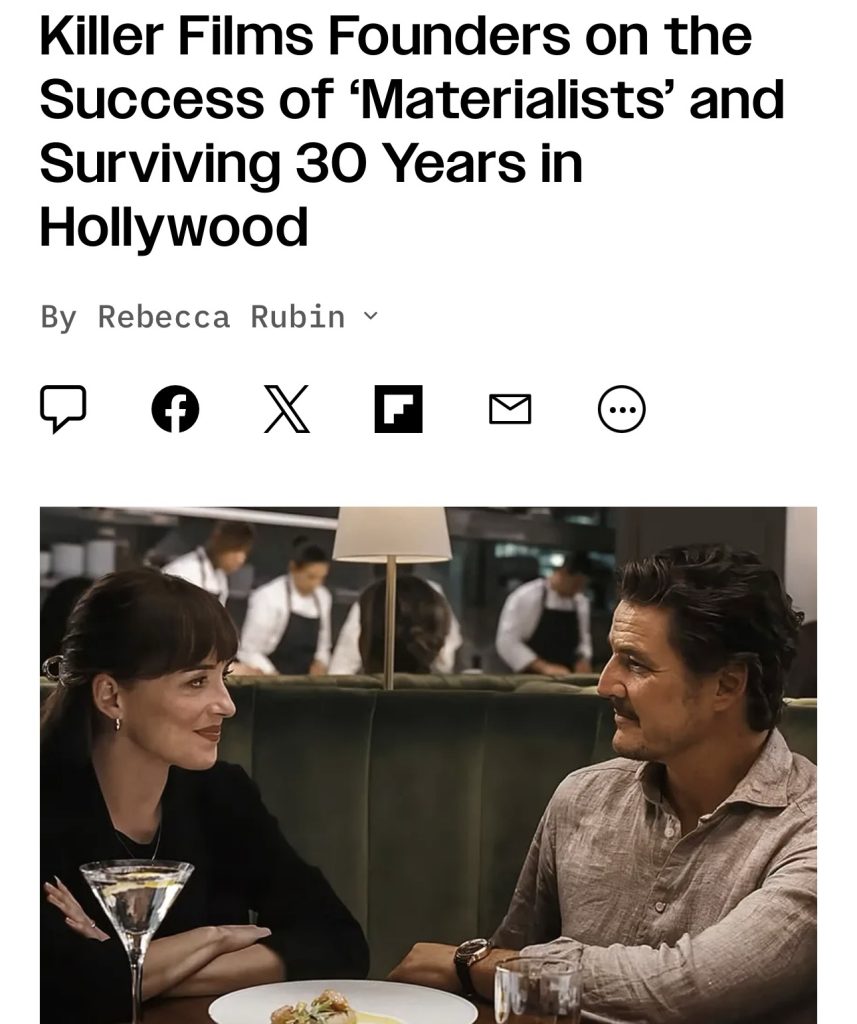Click "Surviving 30 Years in" headline line

(310, 163)
